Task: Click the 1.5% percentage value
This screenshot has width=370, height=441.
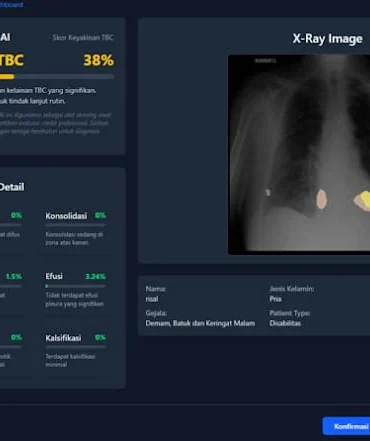Action: click(x=14, y=276)
